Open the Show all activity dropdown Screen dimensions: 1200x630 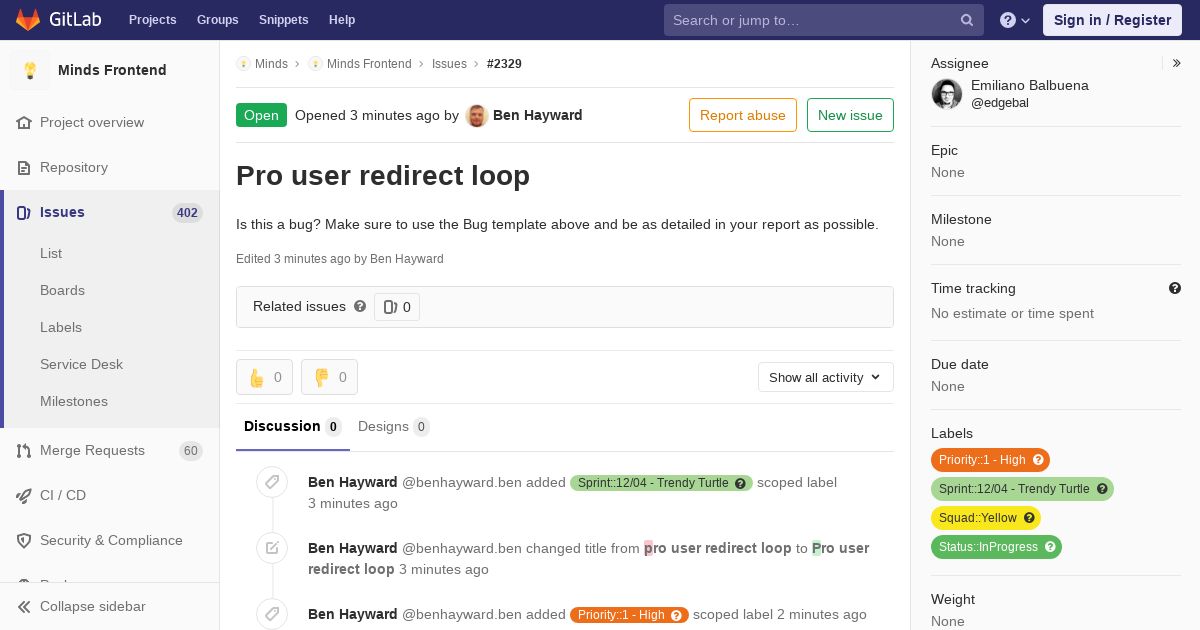(x=825, y=377)
